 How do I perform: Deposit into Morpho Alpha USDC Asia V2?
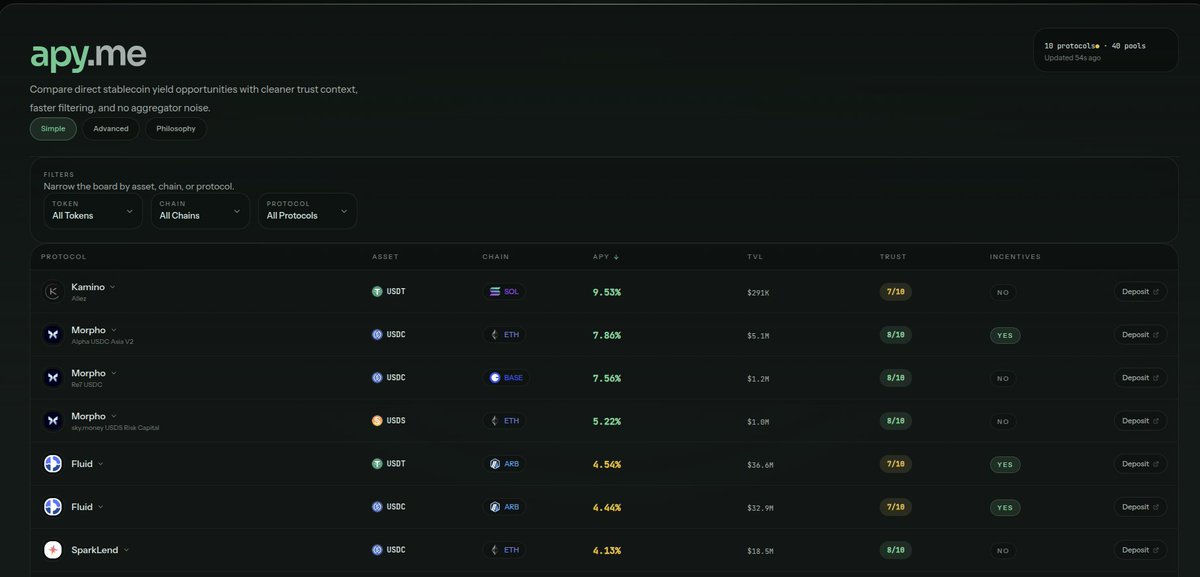pyautogui.click(x=1140, y=335)
